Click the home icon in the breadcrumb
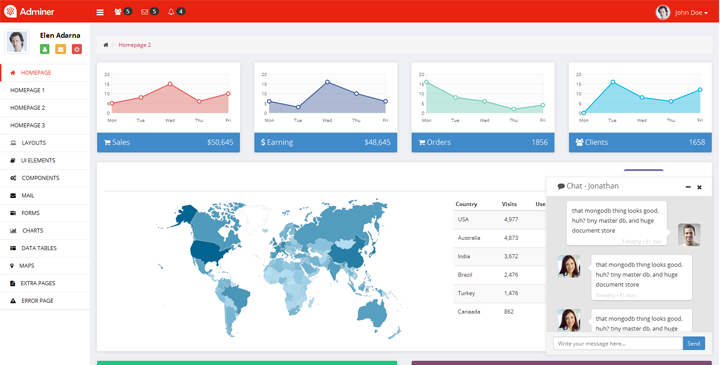This screenshot has width=720, height=365. pyautogui.click(x=106, y=45)
